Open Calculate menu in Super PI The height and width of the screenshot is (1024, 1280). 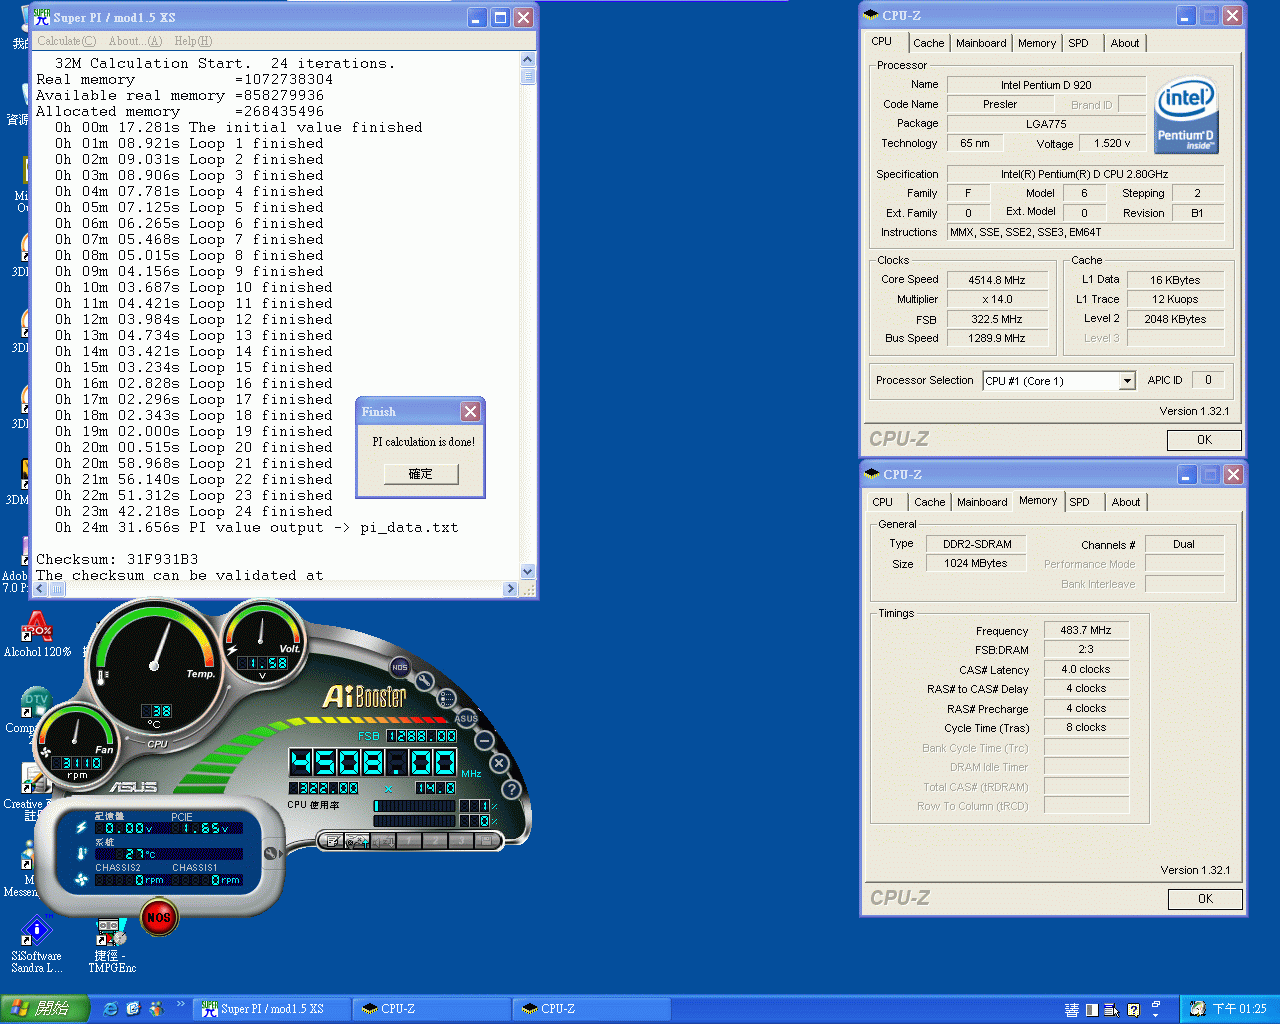tap(66, 41)
